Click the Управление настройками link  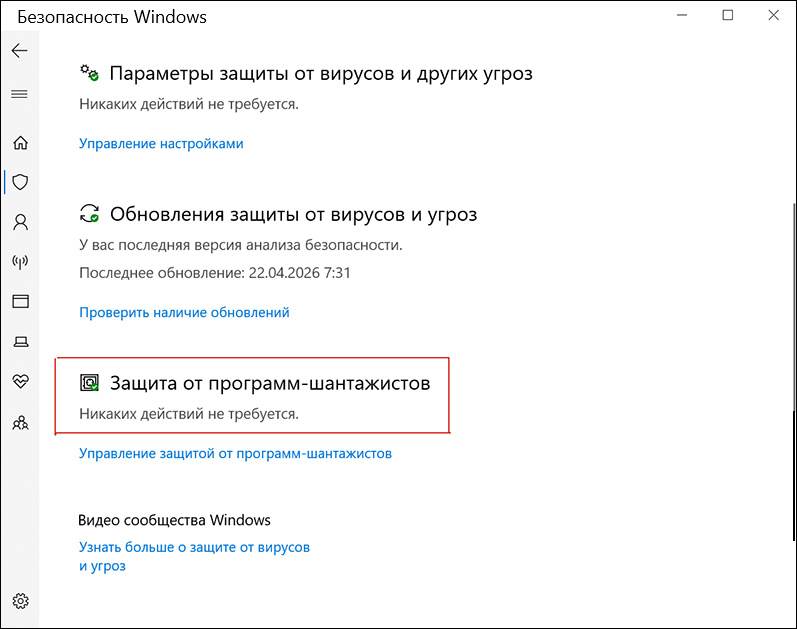coord(161,144)
